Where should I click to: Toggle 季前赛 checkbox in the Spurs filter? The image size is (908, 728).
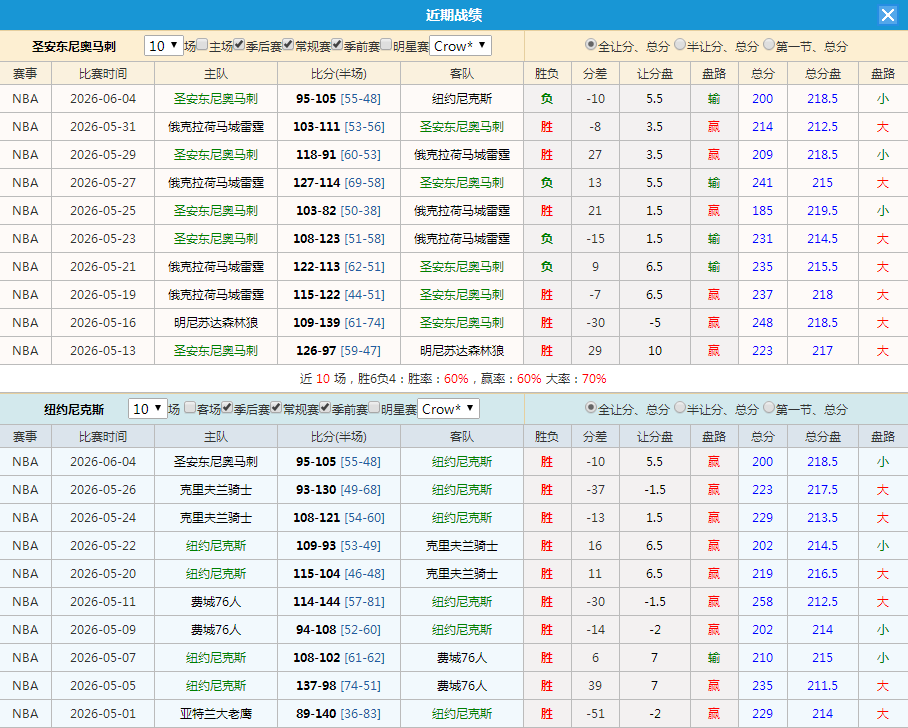tap(337, 45)
